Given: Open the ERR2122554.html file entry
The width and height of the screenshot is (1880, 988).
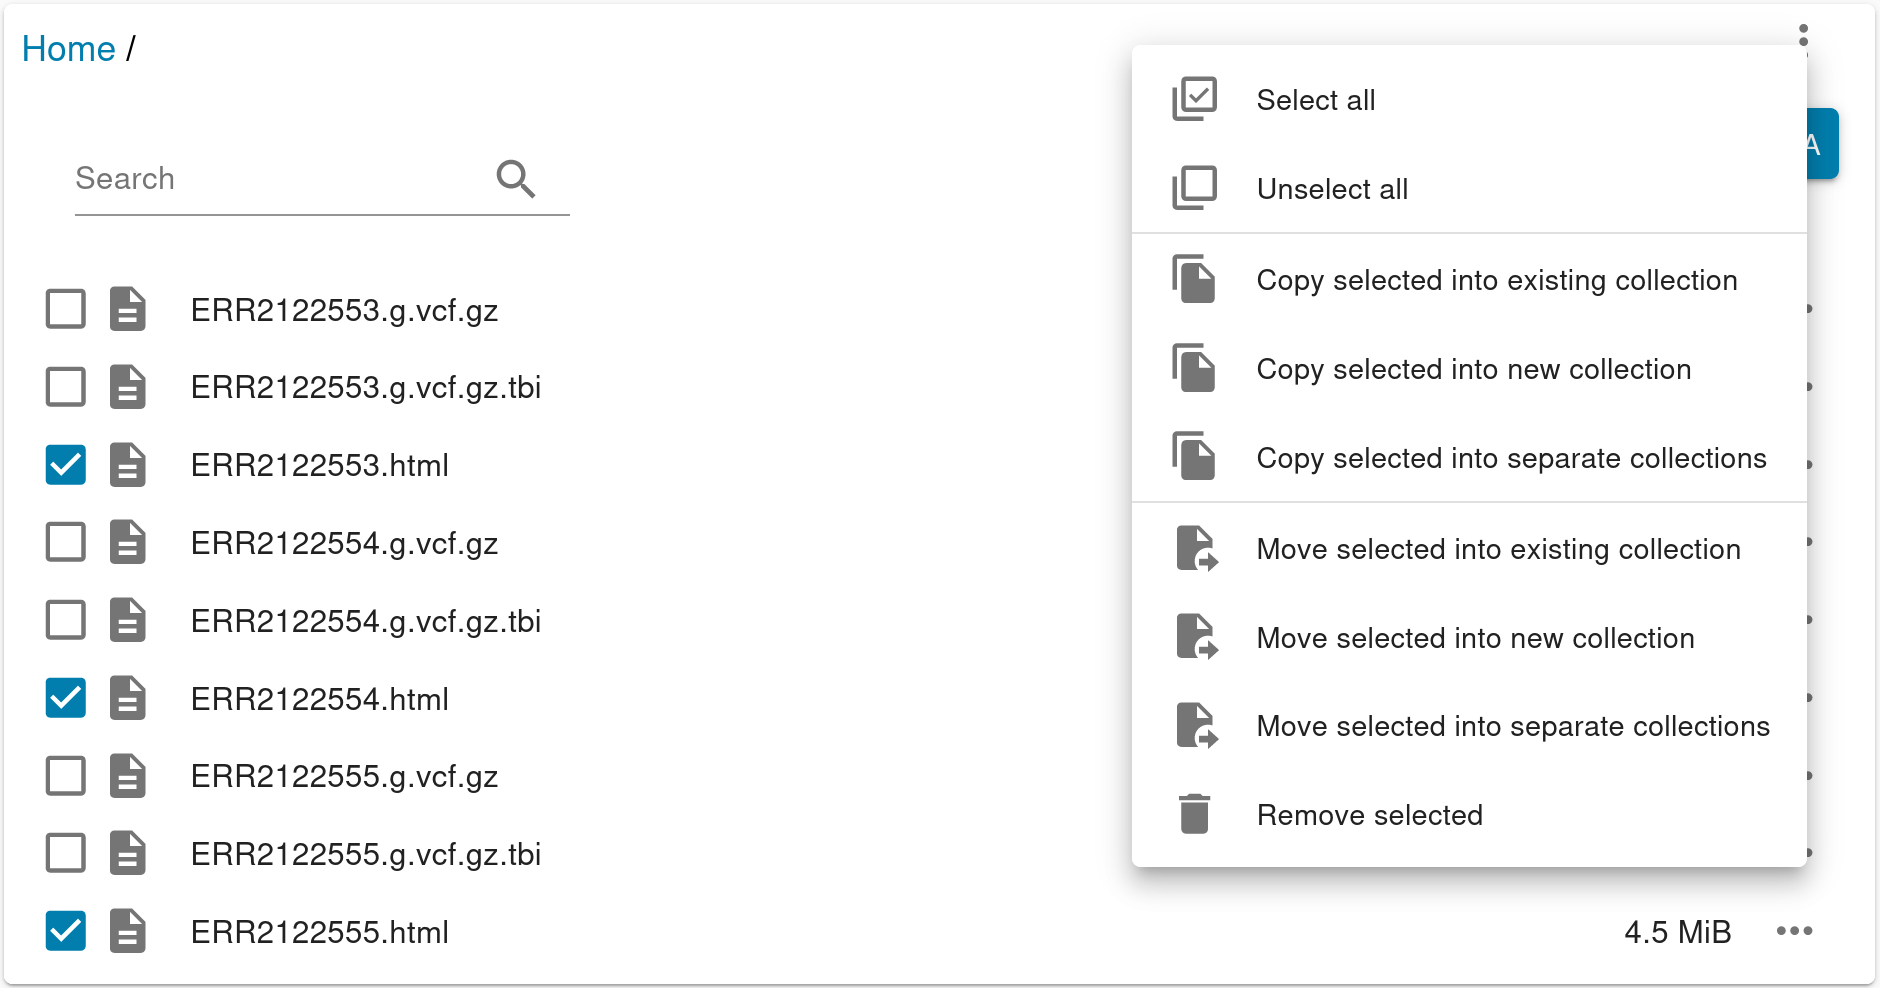Looking at the screenshot, I should (319, 699).
